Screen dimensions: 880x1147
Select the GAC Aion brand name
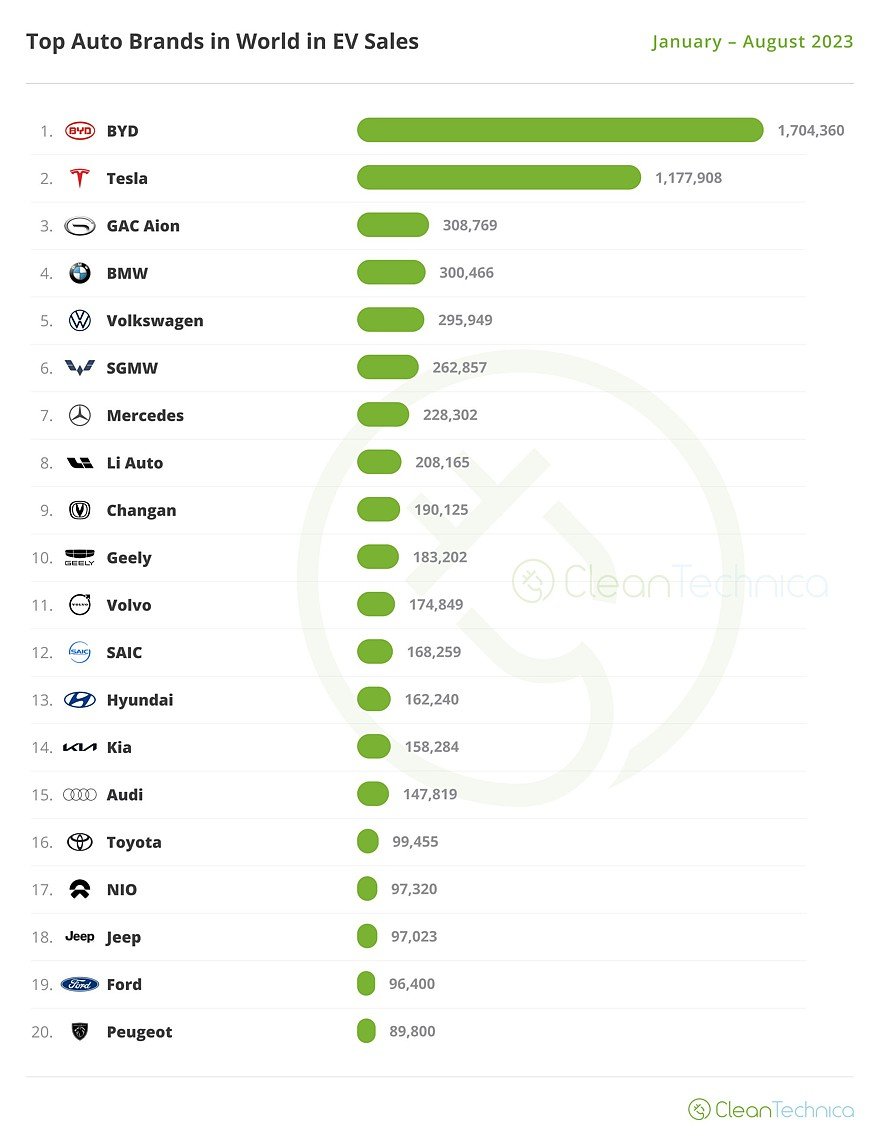(x=143, y=226)
